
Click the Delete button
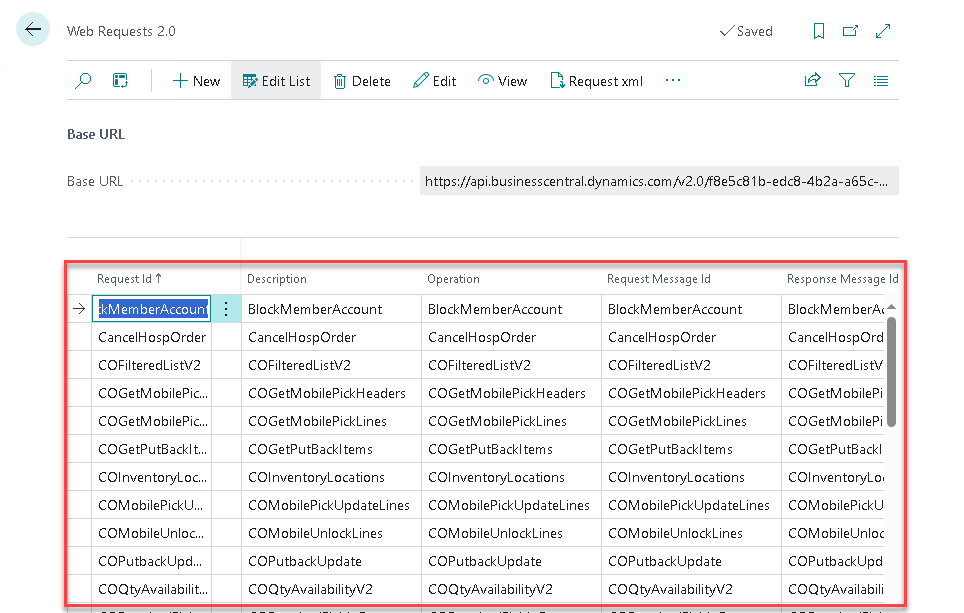361,81
